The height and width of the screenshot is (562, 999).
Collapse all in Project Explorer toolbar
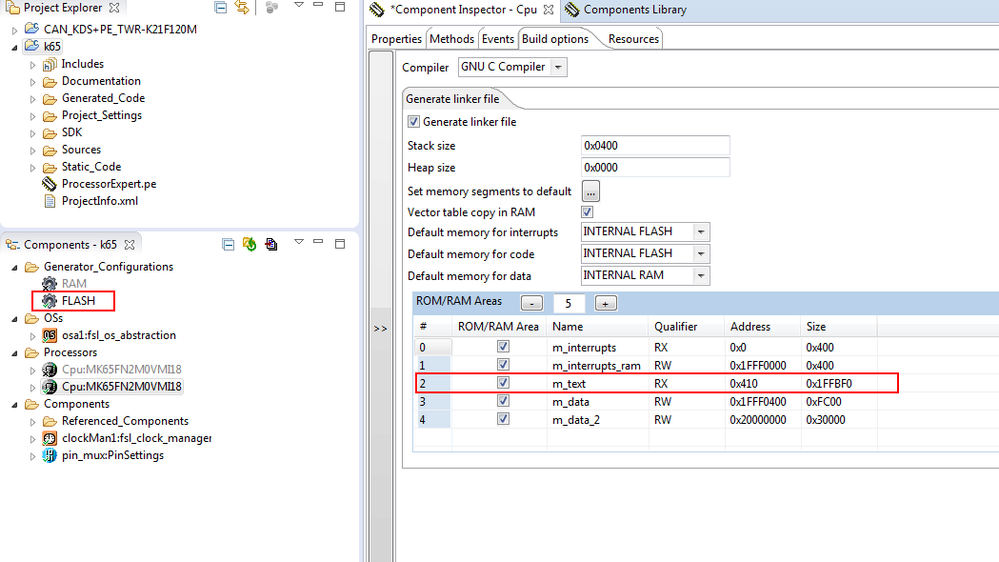(220, 8)
